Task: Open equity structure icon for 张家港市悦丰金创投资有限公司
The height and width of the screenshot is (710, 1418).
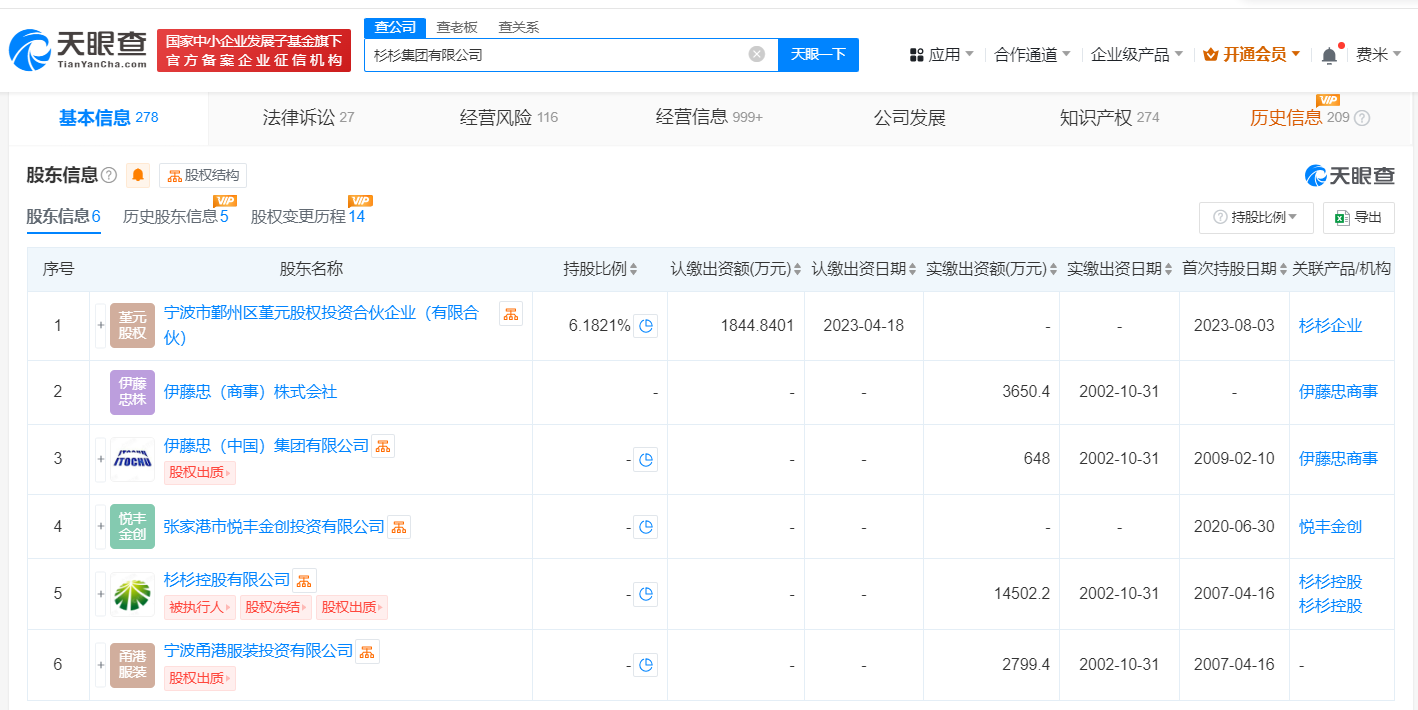Action: click(x=399, y=527)
